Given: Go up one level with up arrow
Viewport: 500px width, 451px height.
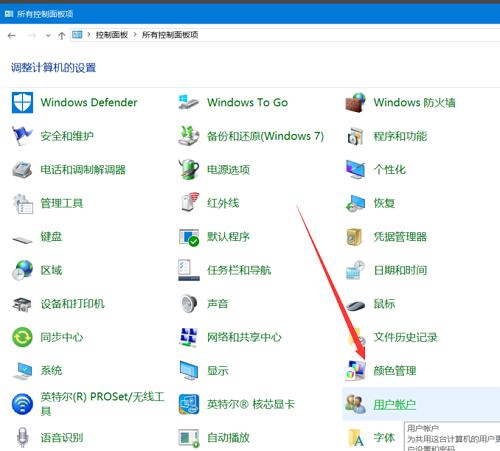Looking at the screenshot, I should click(x=62, y=35).
